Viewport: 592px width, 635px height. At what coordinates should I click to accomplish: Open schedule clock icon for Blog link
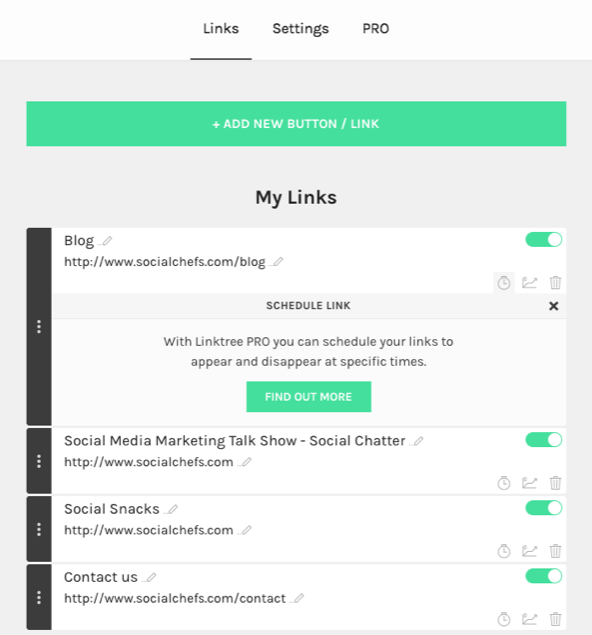tap(504, 283)
